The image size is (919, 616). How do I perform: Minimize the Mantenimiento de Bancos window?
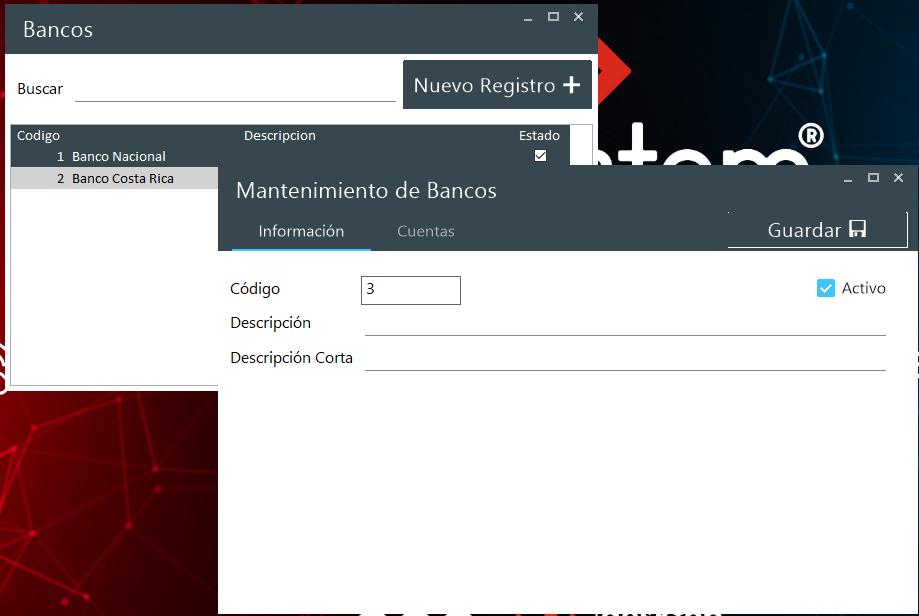pyautogui.click(x=848, y=178)
